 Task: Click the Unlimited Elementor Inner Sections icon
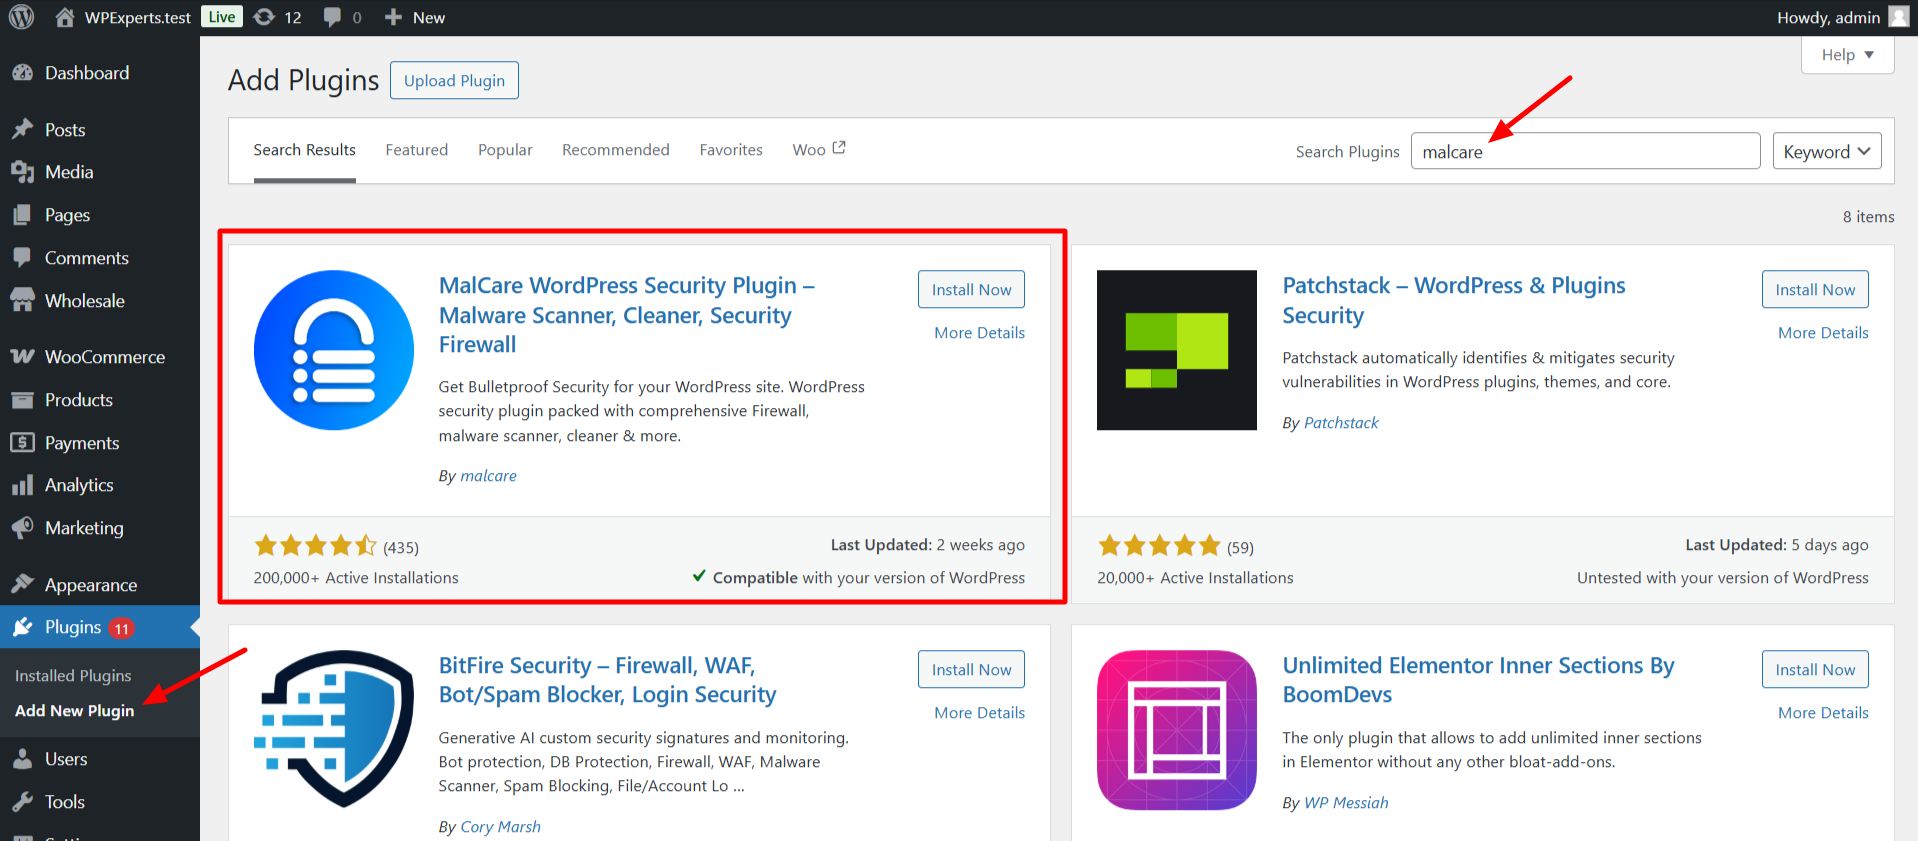(x=1176, y=730)
